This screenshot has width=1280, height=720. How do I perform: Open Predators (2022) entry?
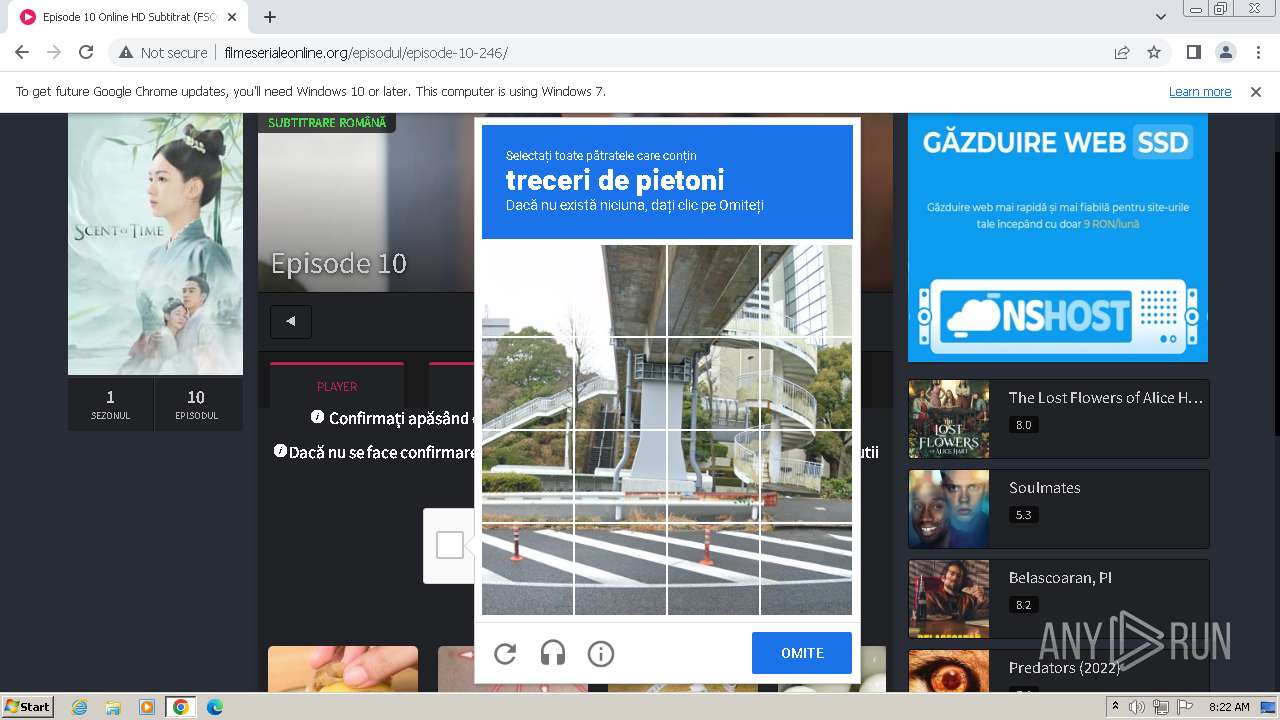click(1064, 667)
